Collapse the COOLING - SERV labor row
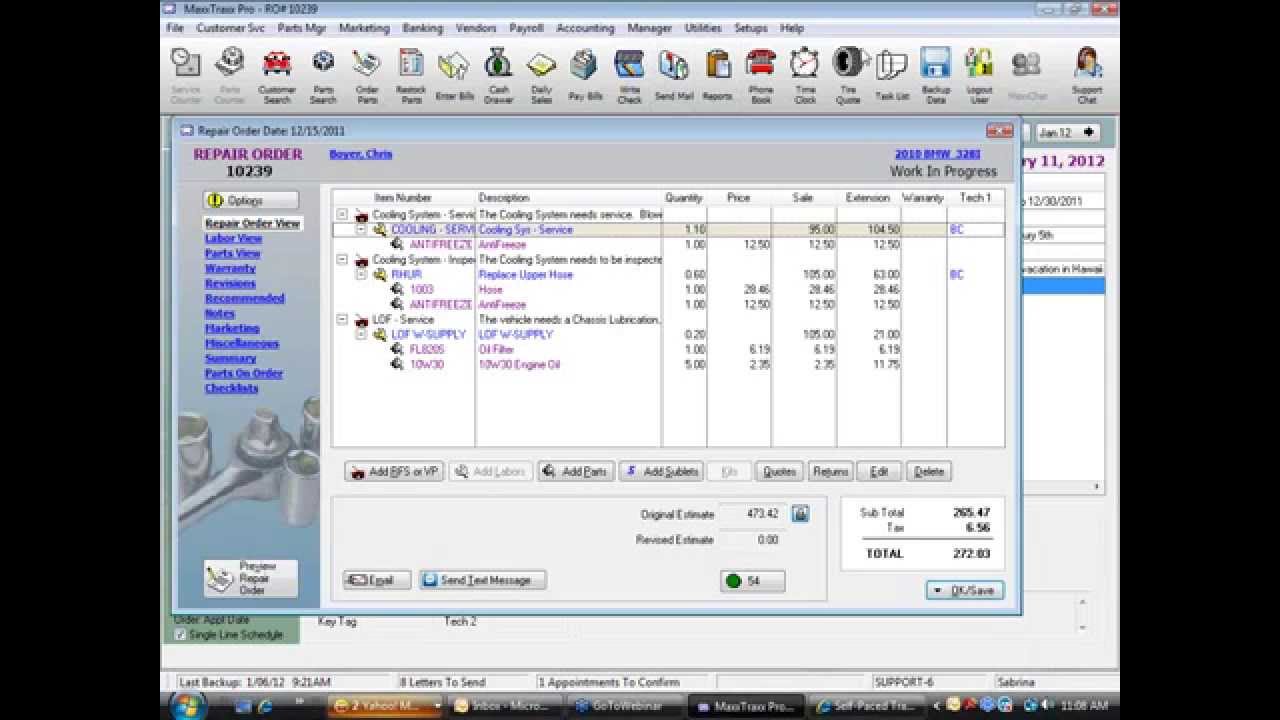 [x=362, y=230]
